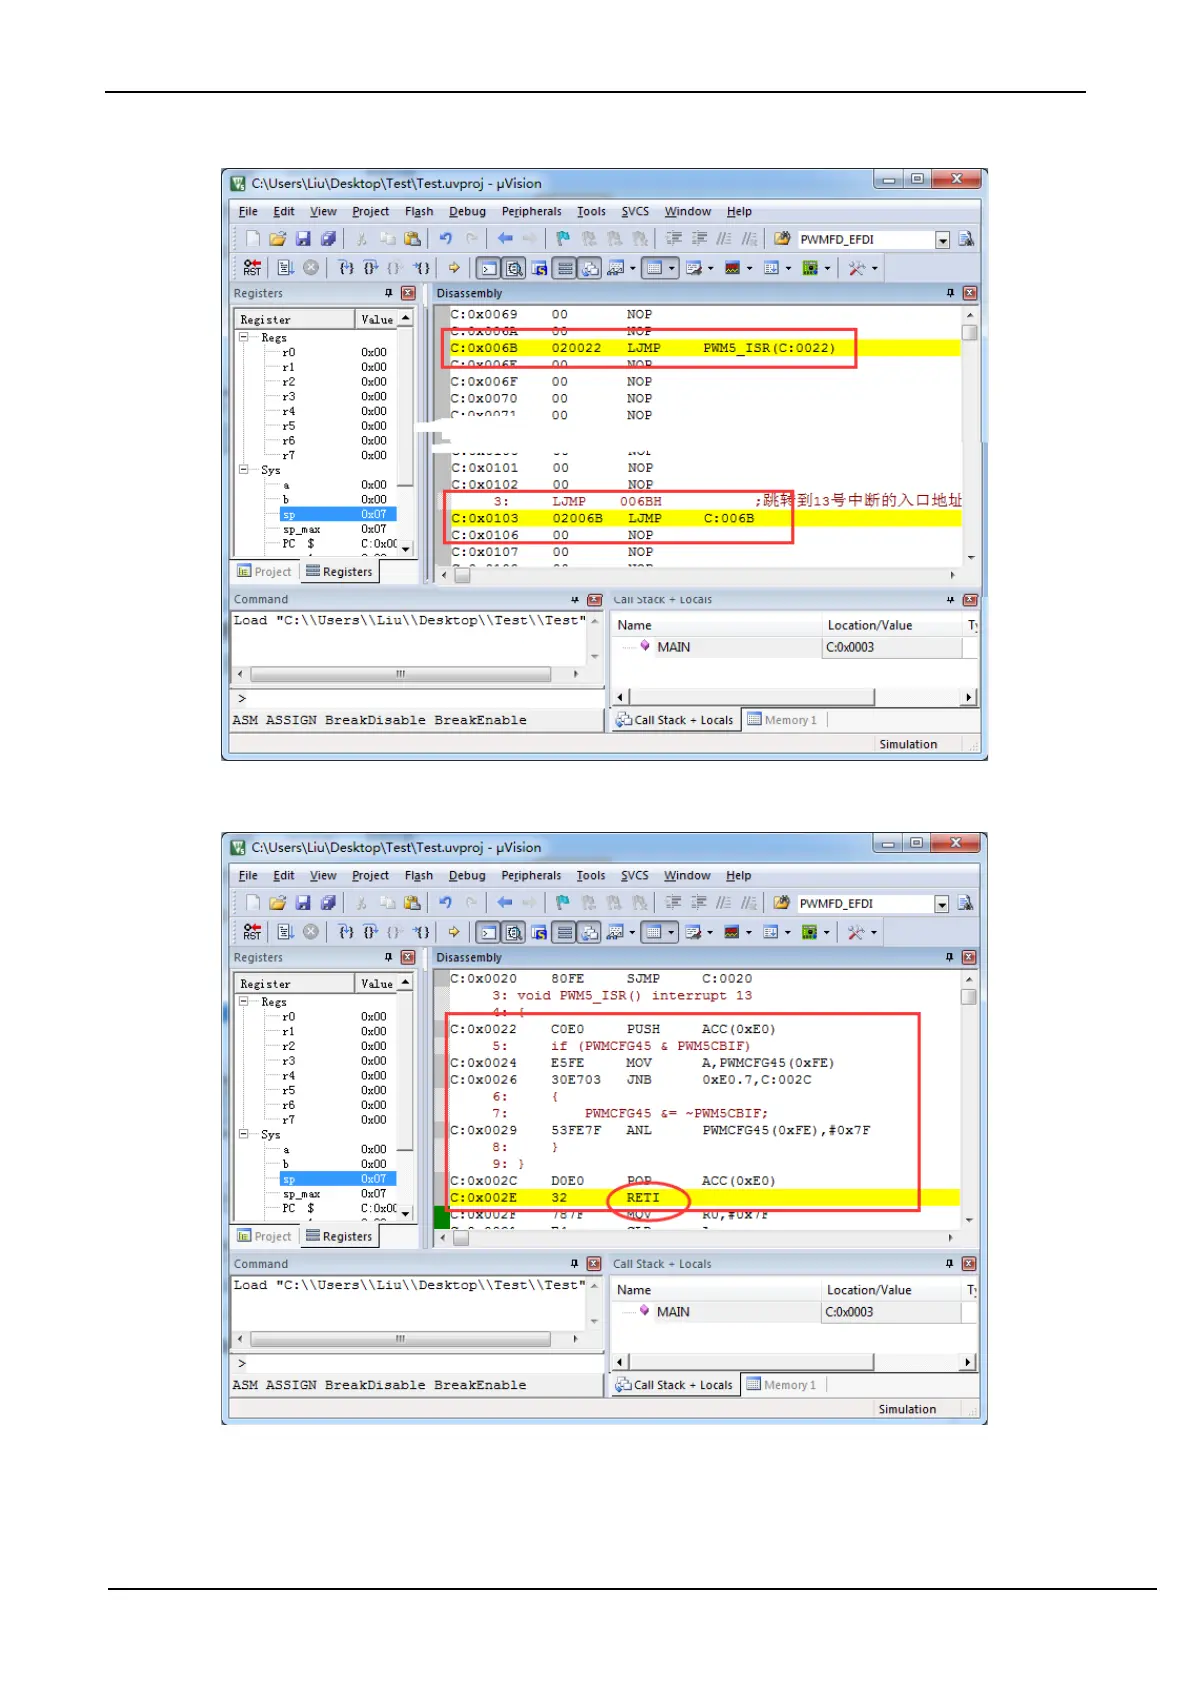Open configuration tools dropdown arrow in the upper window

[x=875, y=268]
